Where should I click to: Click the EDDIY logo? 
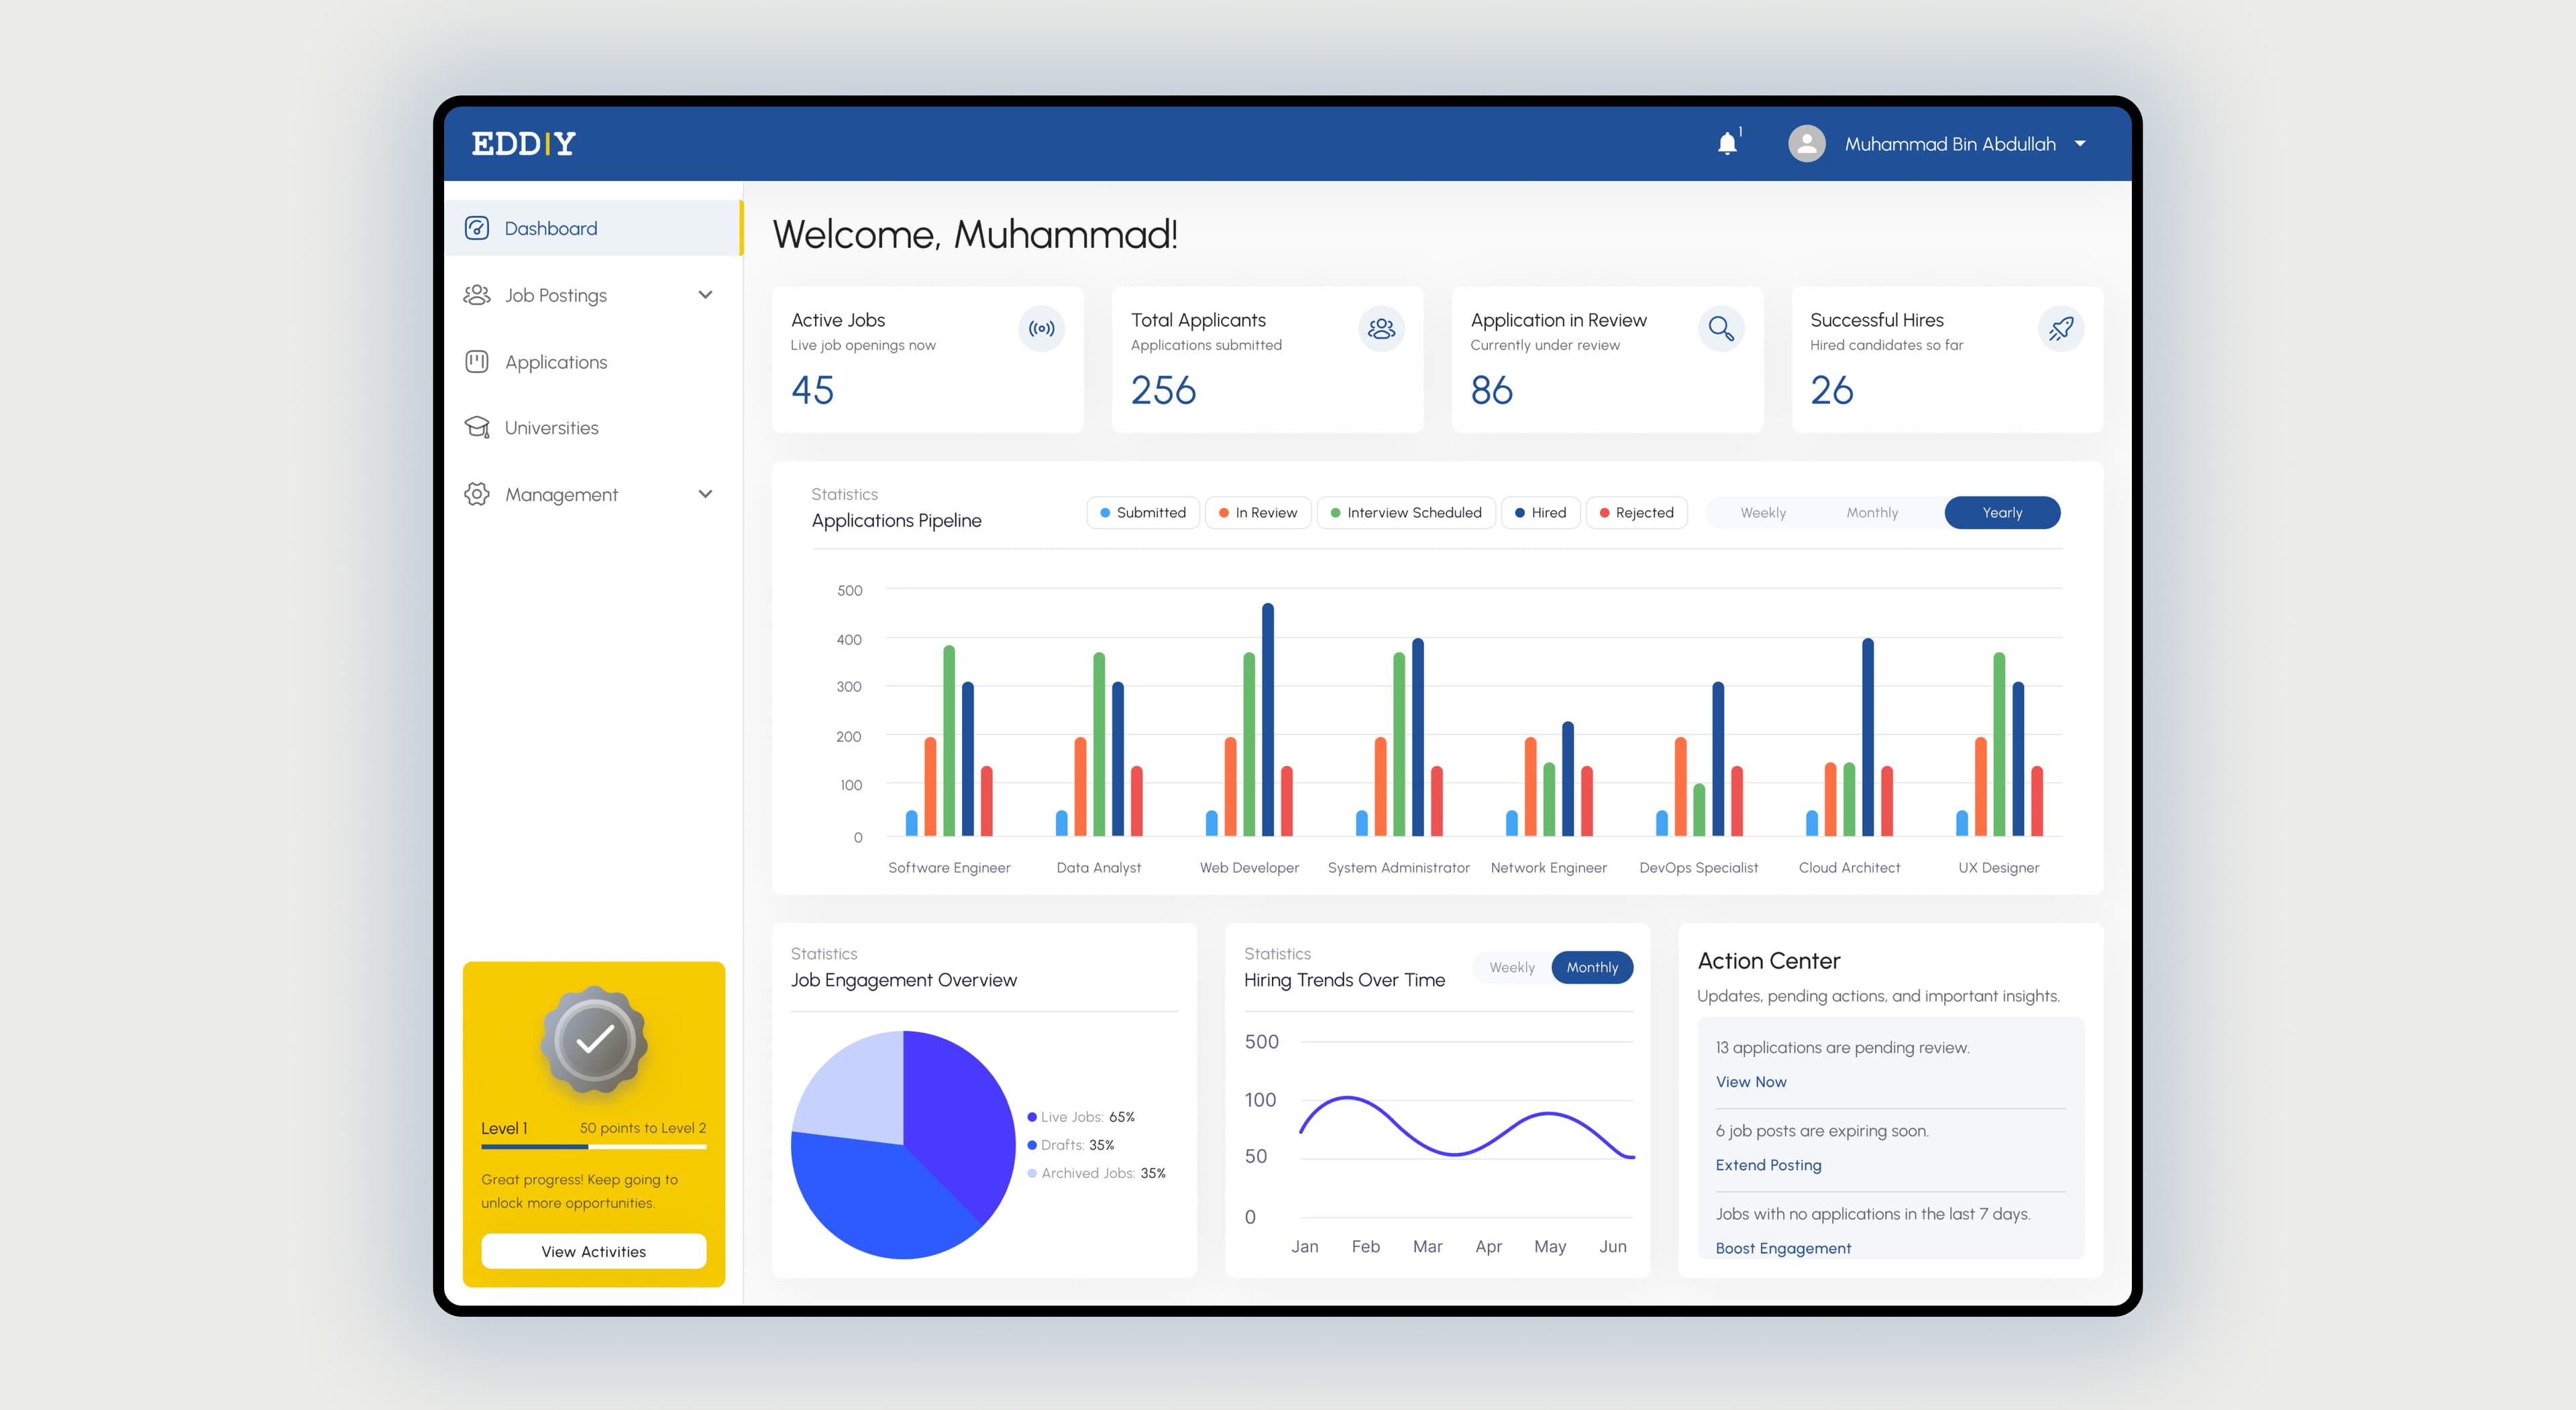click(x=523, y=144)
